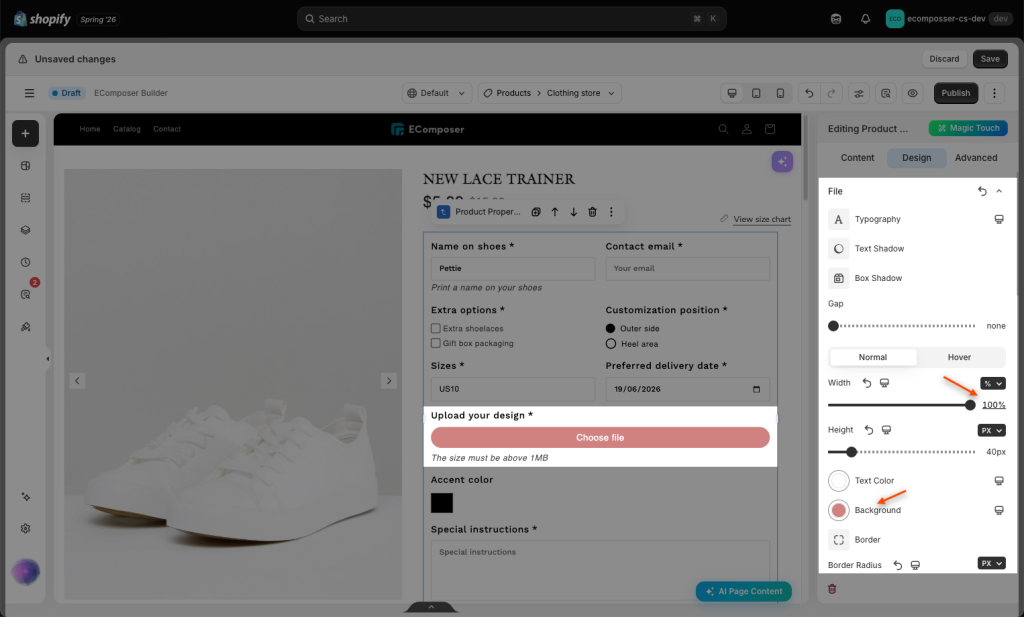Click the red trash icon under panel
Image resolution: width=1024 pixels, height=617 pixels.
[832, 589]
